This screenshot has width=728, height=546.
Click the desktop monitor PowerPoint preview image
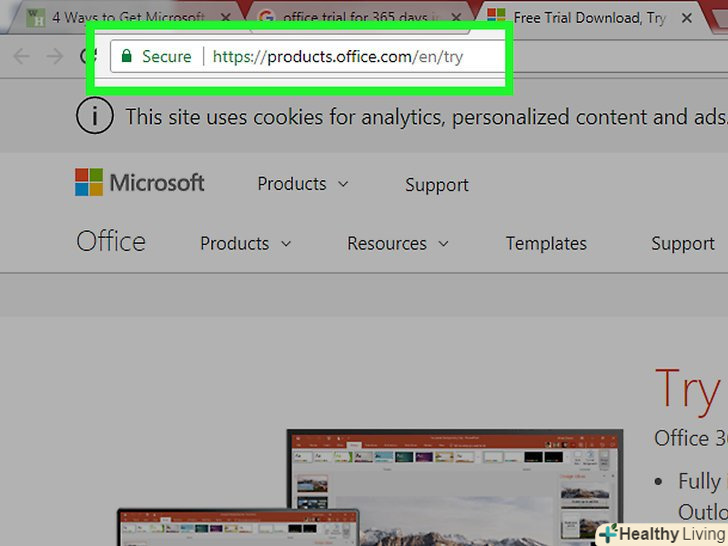coord(455,488)
